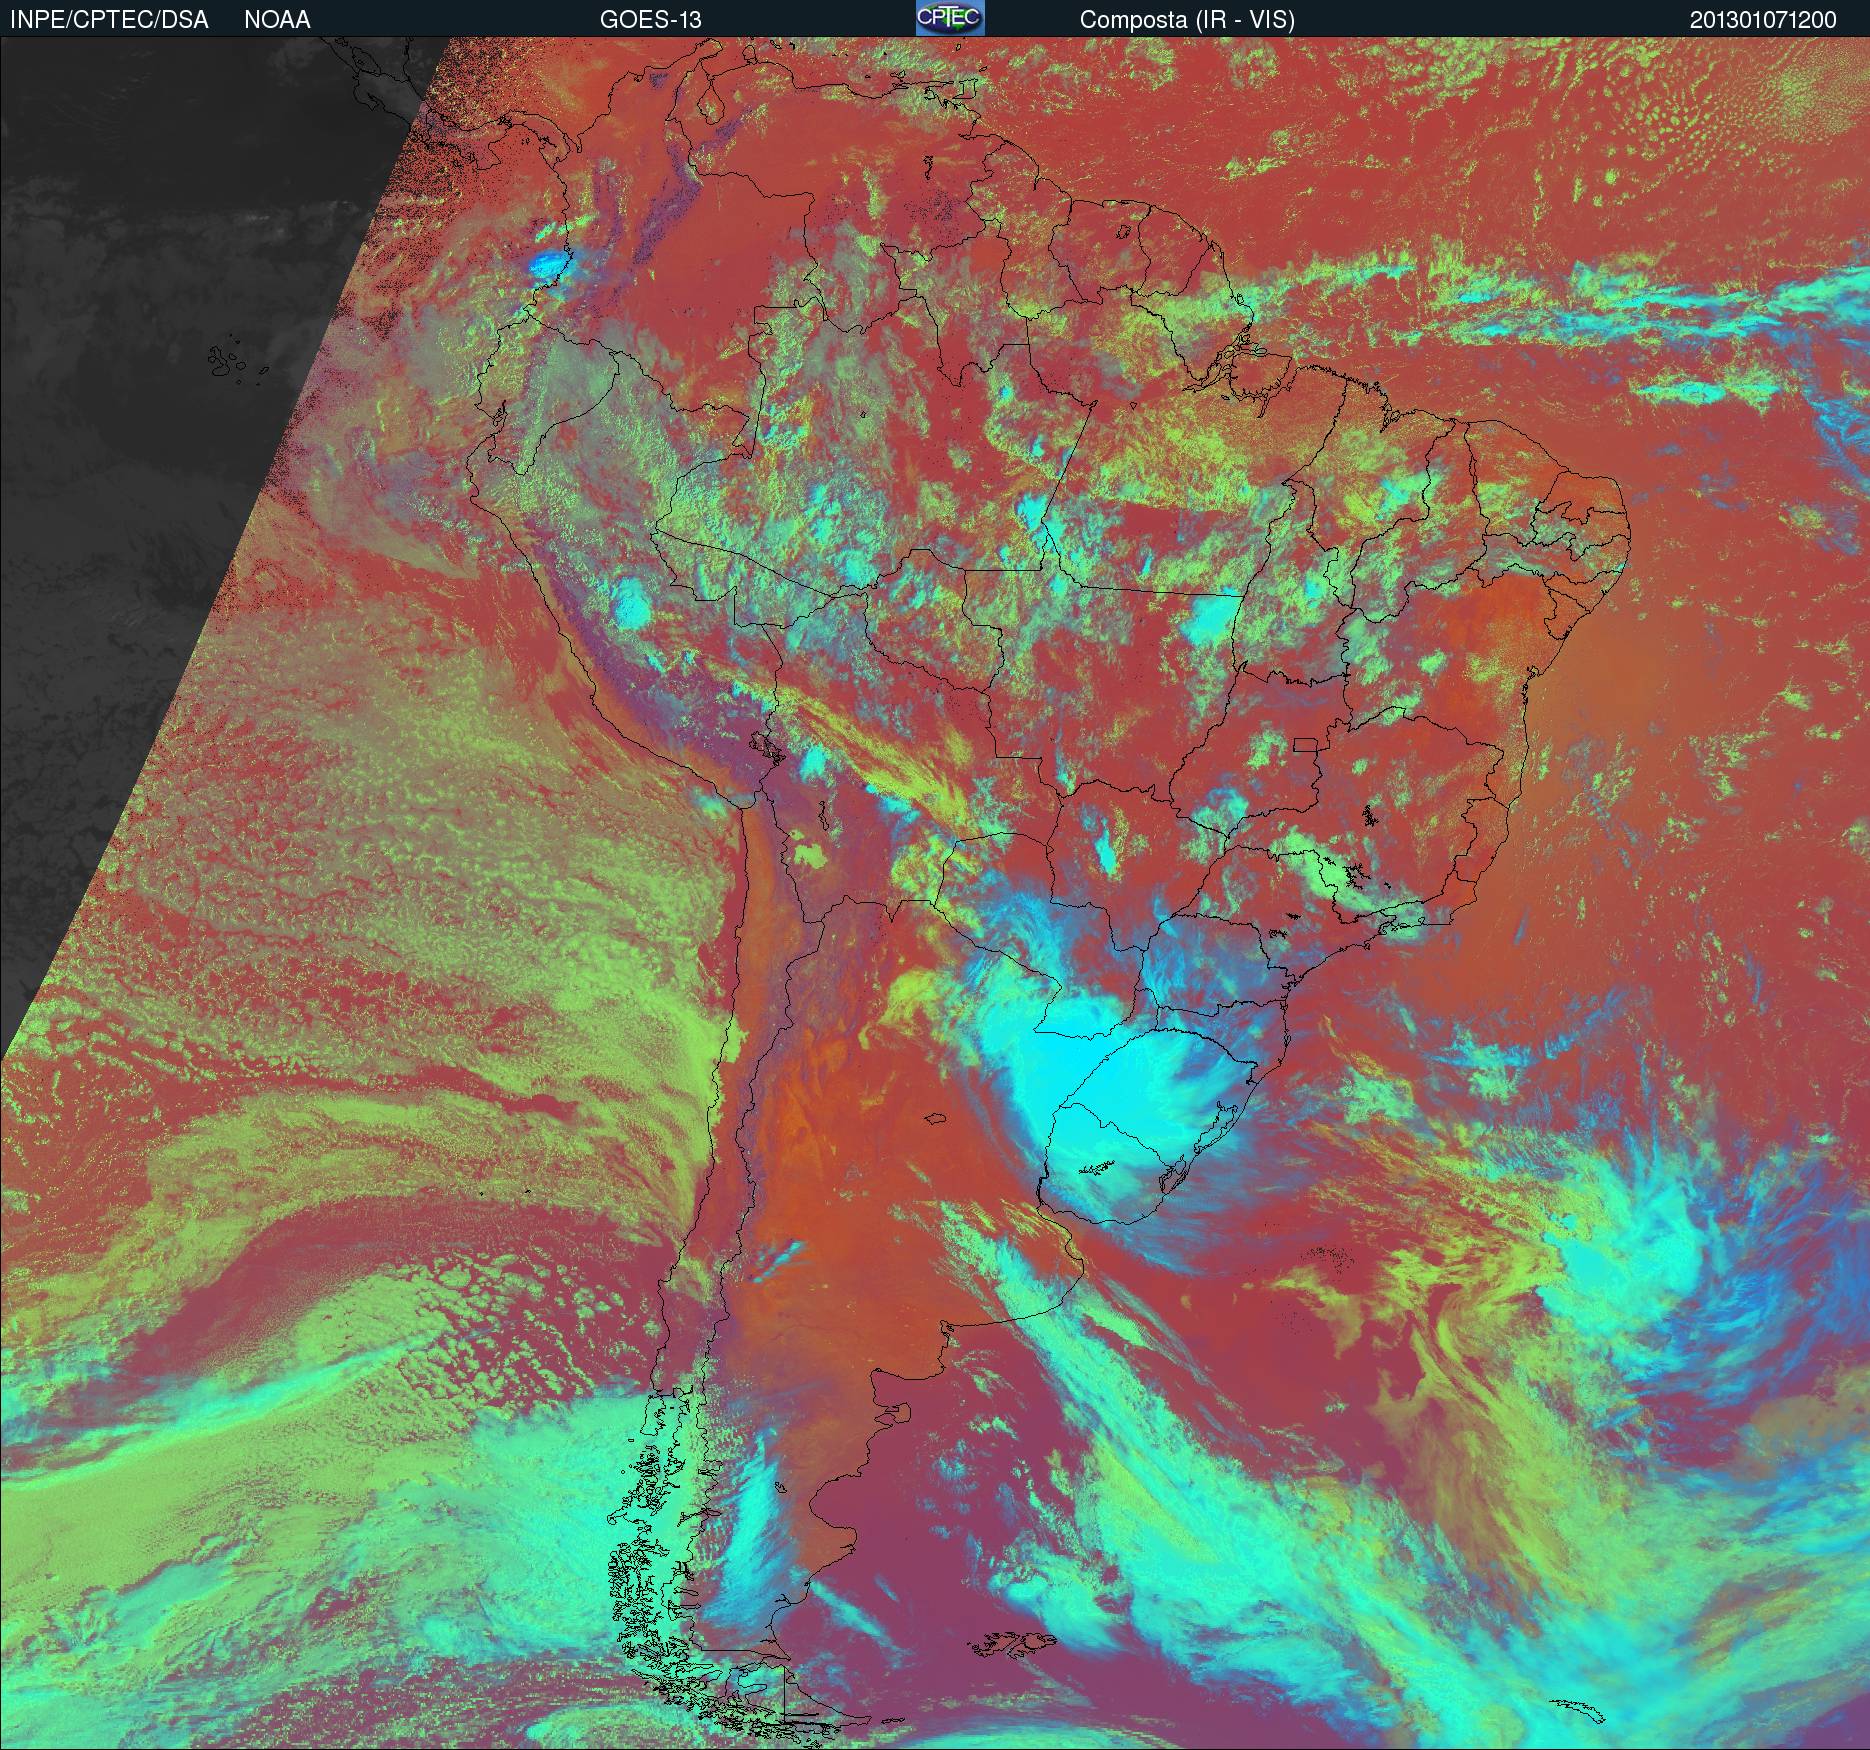Click the NOAA label in the header
The image size is (1870, 1750).
(x=277, y=20)
